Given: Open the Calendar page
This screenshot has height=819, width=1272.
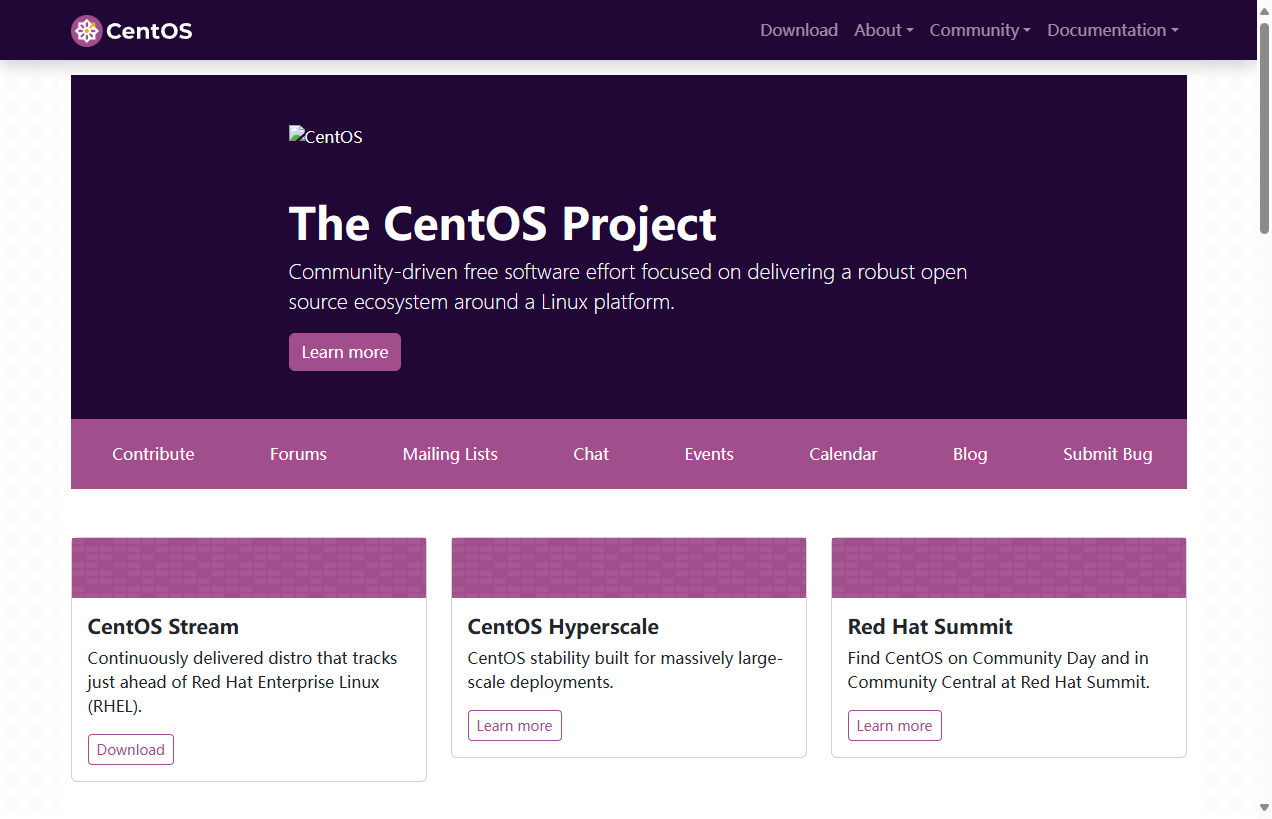Looking at the screenshot, I should pos(842,453).
